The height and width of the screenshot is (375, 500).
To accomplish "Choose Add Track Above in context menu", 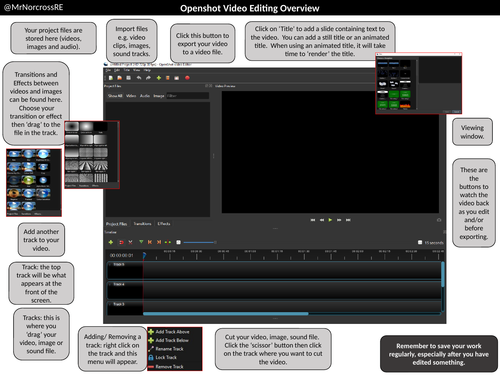I will tap(172, 332).
